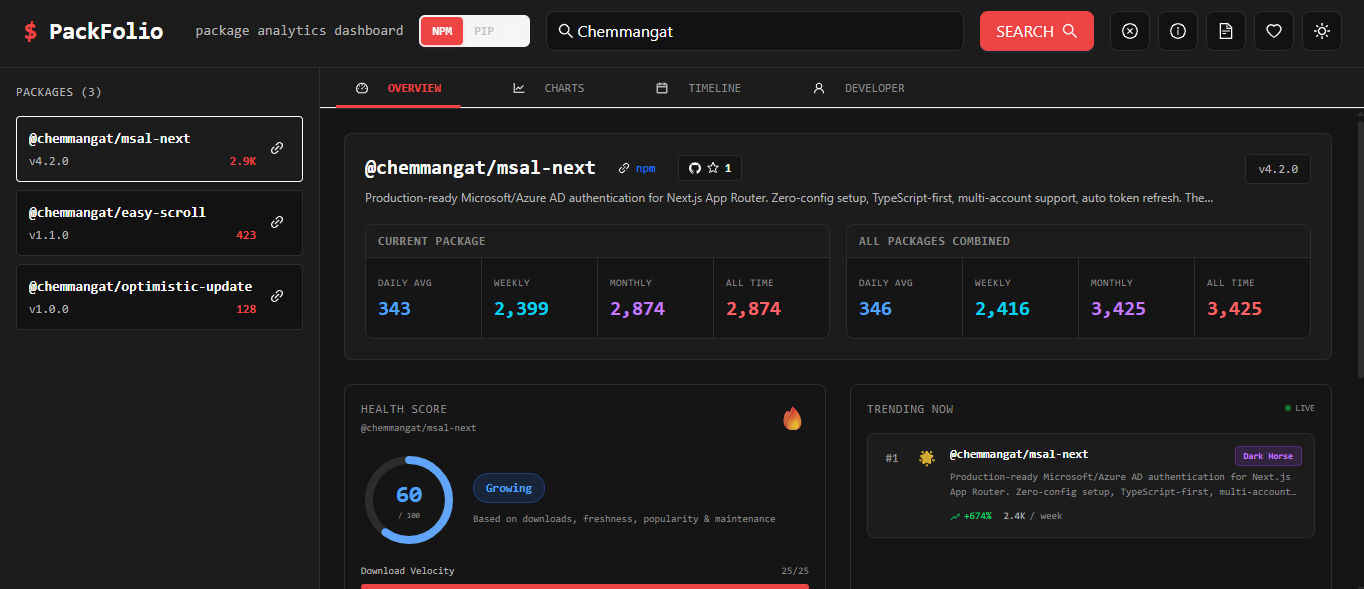Click the flame icon on the Health Score card
This screenshot has width=1364, height=589.
click(x=792, y=419)
